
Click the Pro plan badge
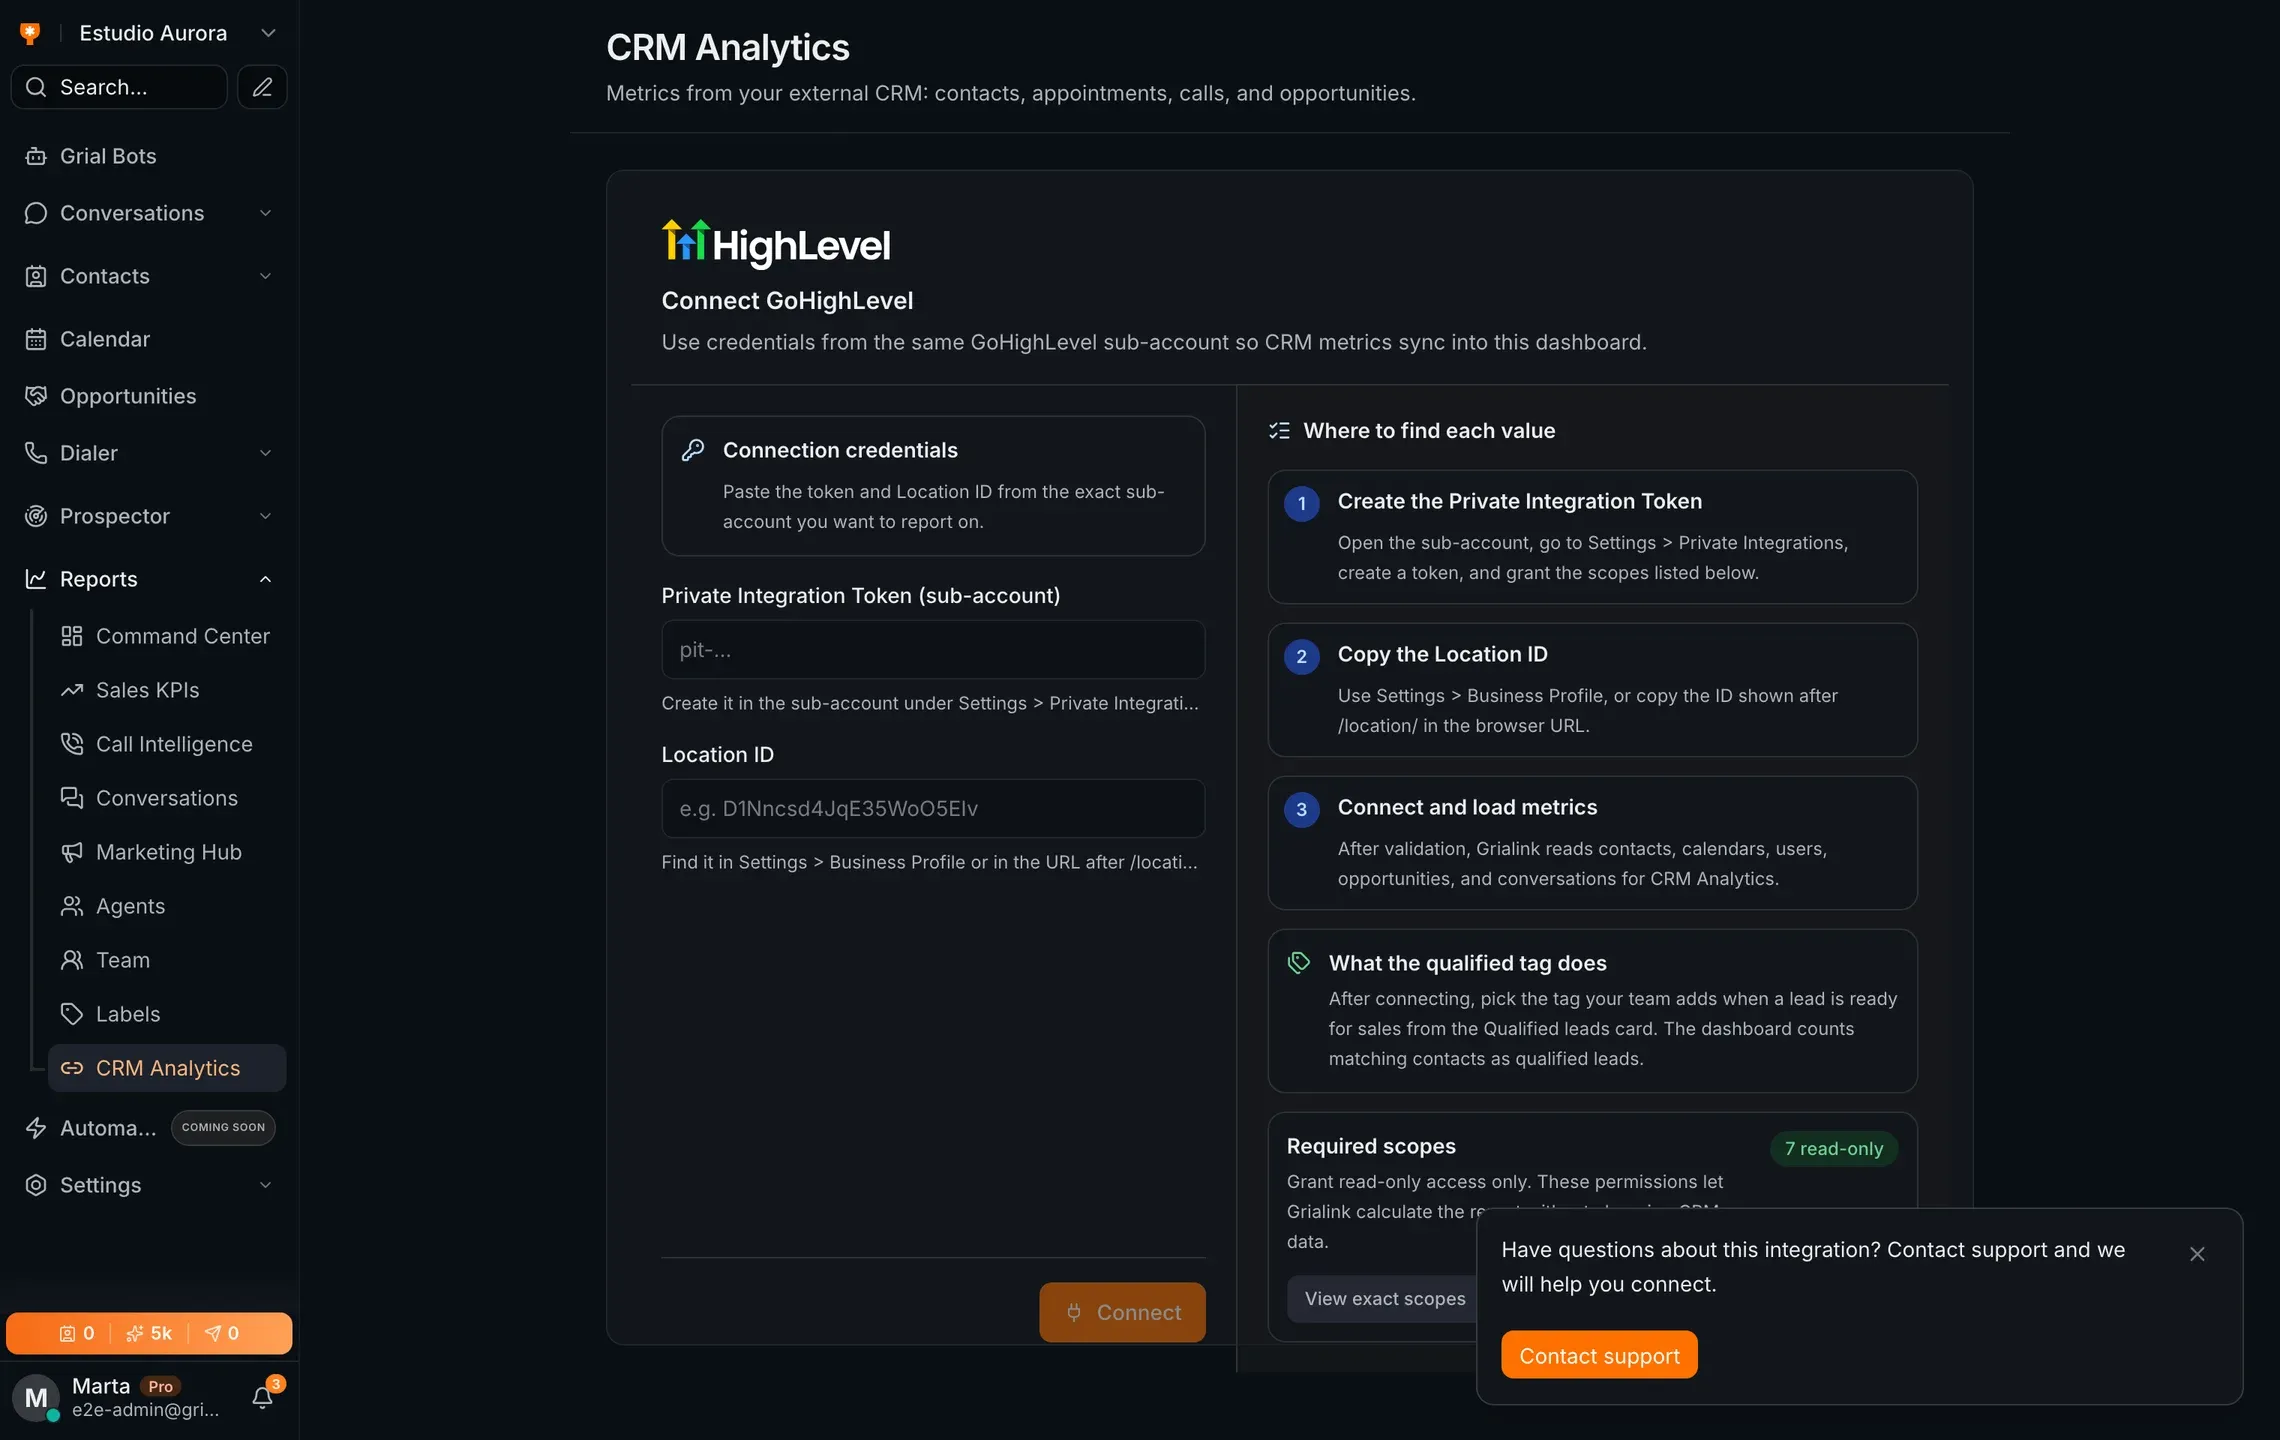[161, 1386]
